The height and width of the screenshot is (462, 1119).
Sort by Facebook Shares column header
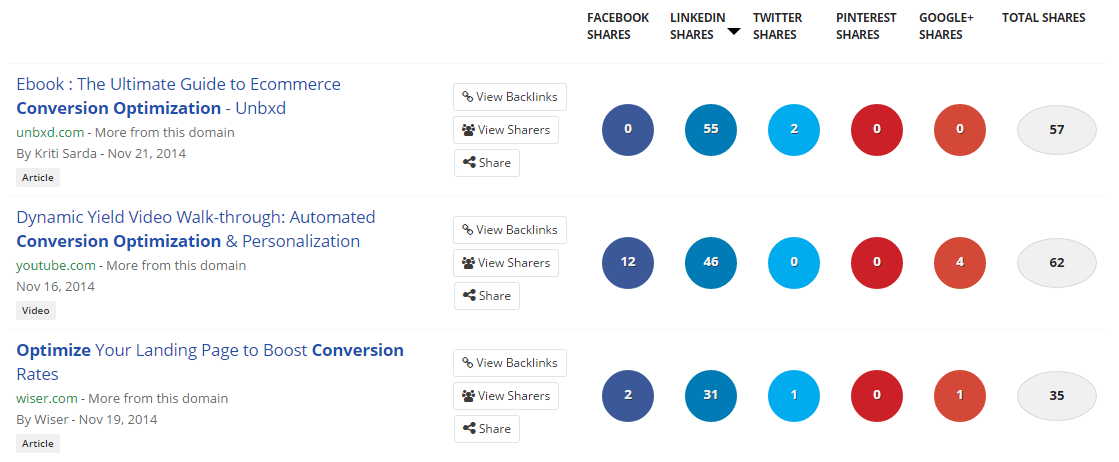click(617, 26)
